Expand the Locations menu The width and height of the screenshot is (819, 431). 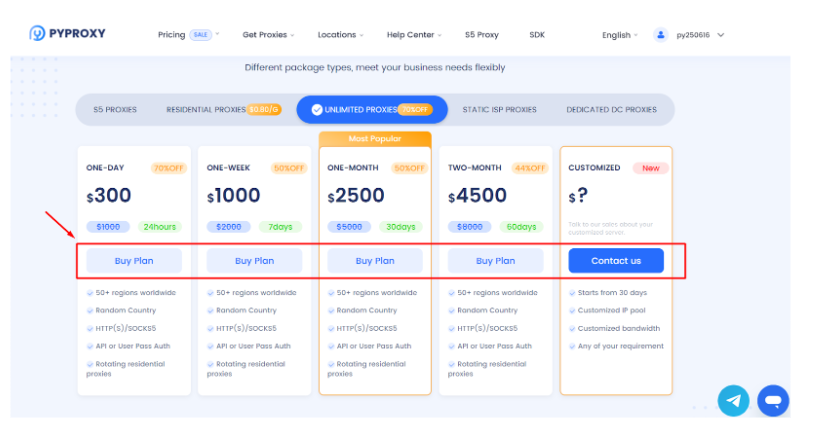click(340, 34)
